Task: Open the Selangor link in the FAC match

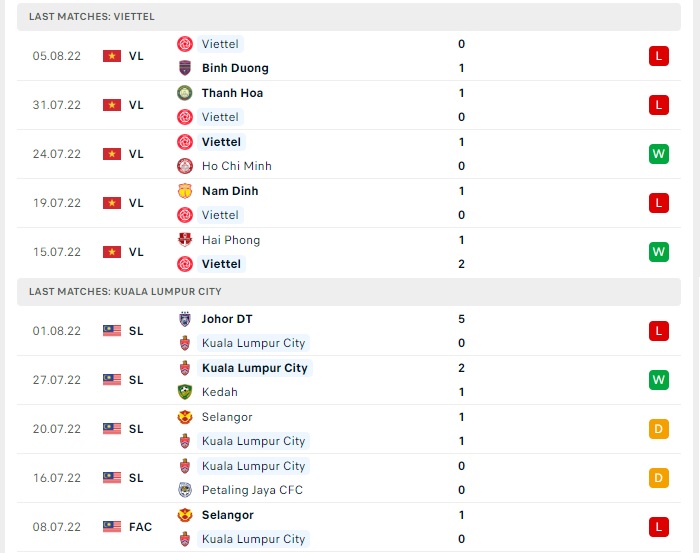Action: [228, 515]
